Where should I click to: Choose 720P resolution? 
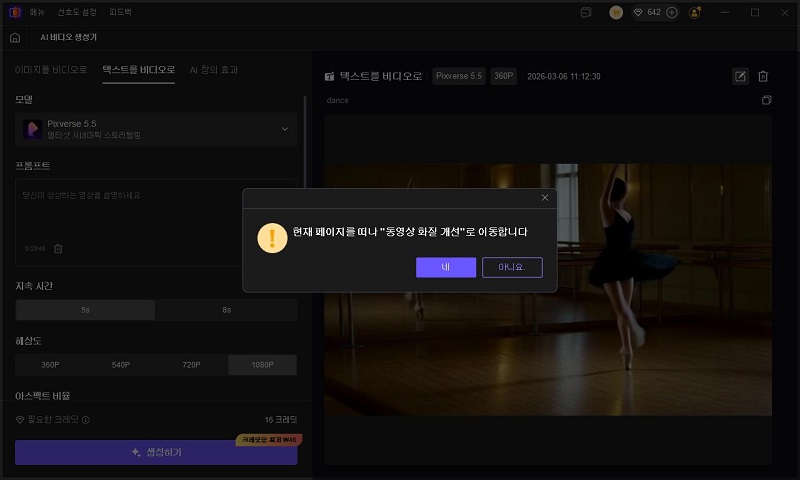pyautogui.click(x=191, y=365)
